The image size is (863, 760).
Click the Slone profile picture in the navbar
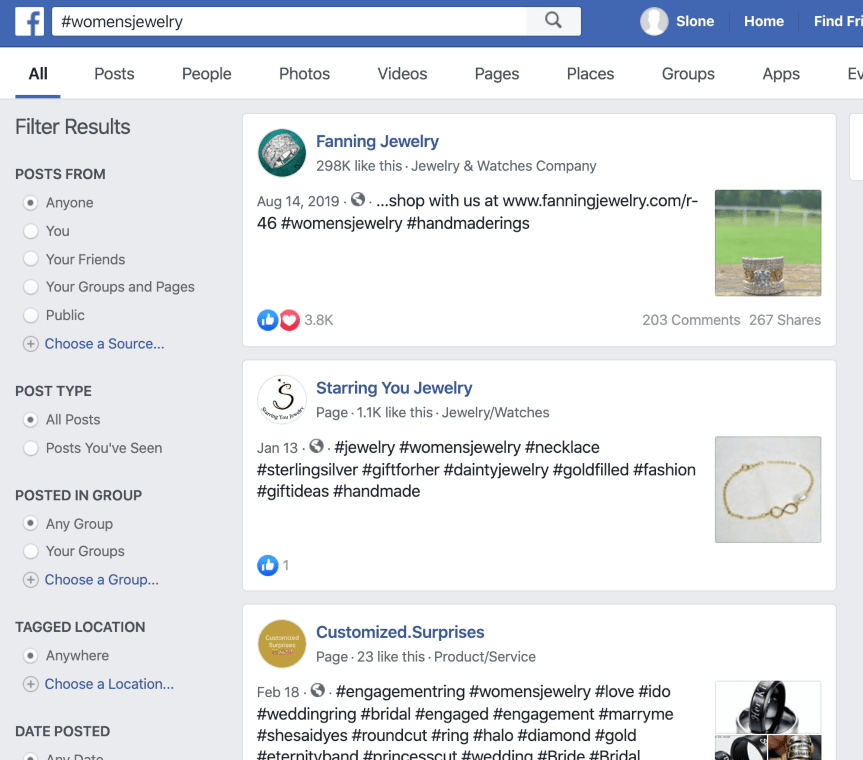pyautogui.click(x=653, y=20)
